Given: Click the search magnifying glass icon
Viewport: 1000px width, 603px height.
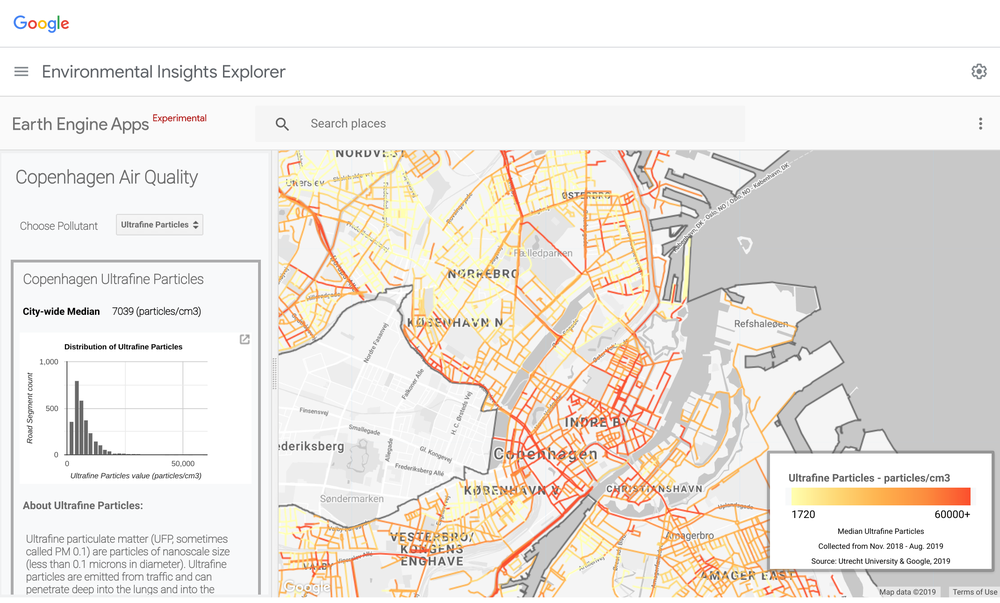Looking at the screenshot, I should (x=281, y=123).
